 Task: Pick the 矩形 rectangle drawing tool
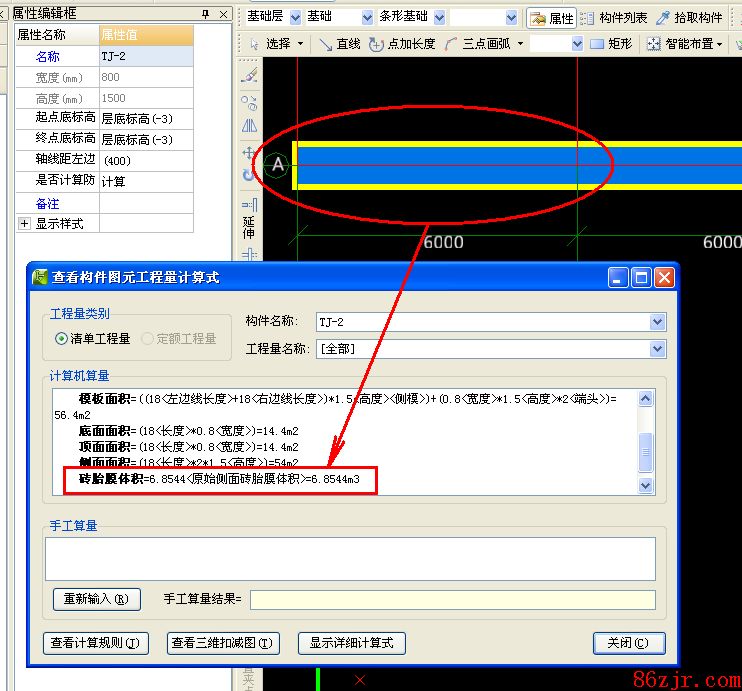coord(611,44)
